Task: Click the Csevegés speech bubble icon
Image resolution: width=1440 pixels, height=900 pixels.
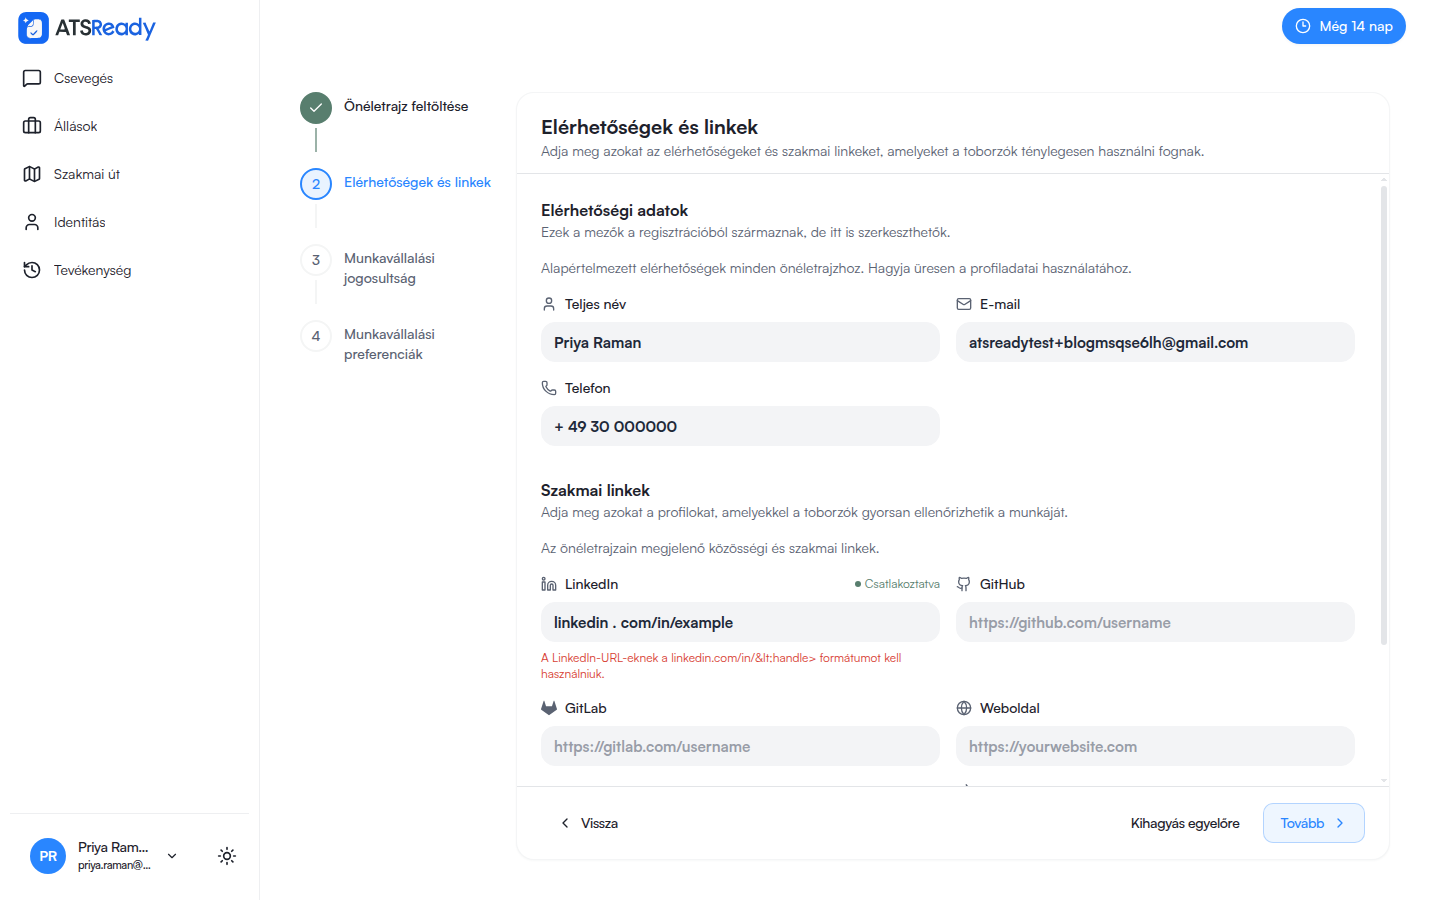Action: point(32,78)
